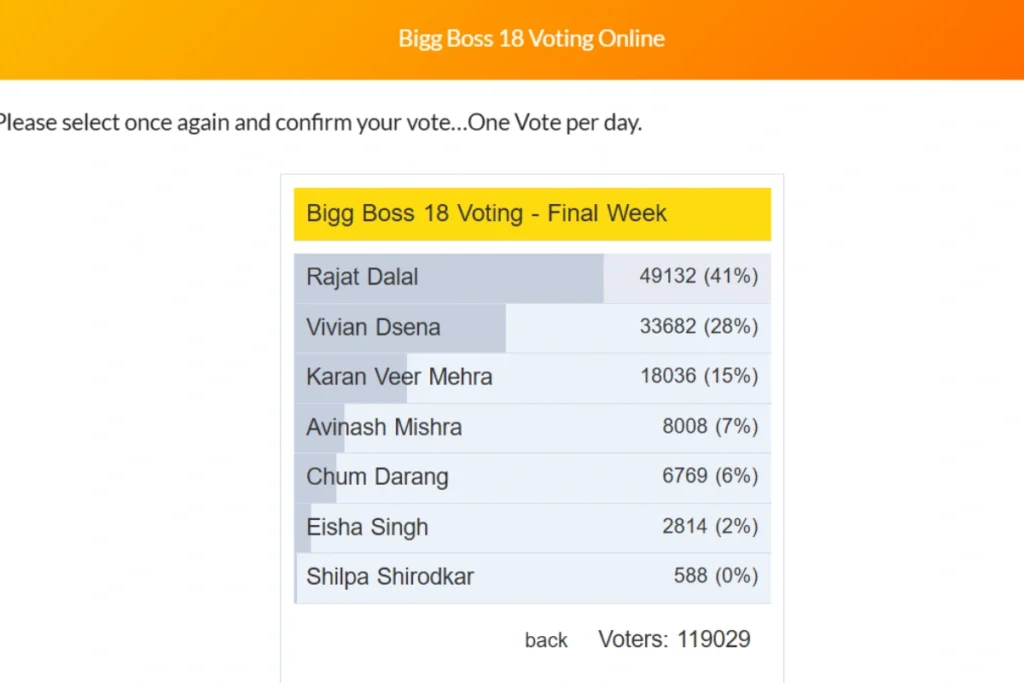Click the 8008 (7%) vote count
The height and width of the screenshot is (683, 1024).
pyautogui.click(x=710, y=426)
